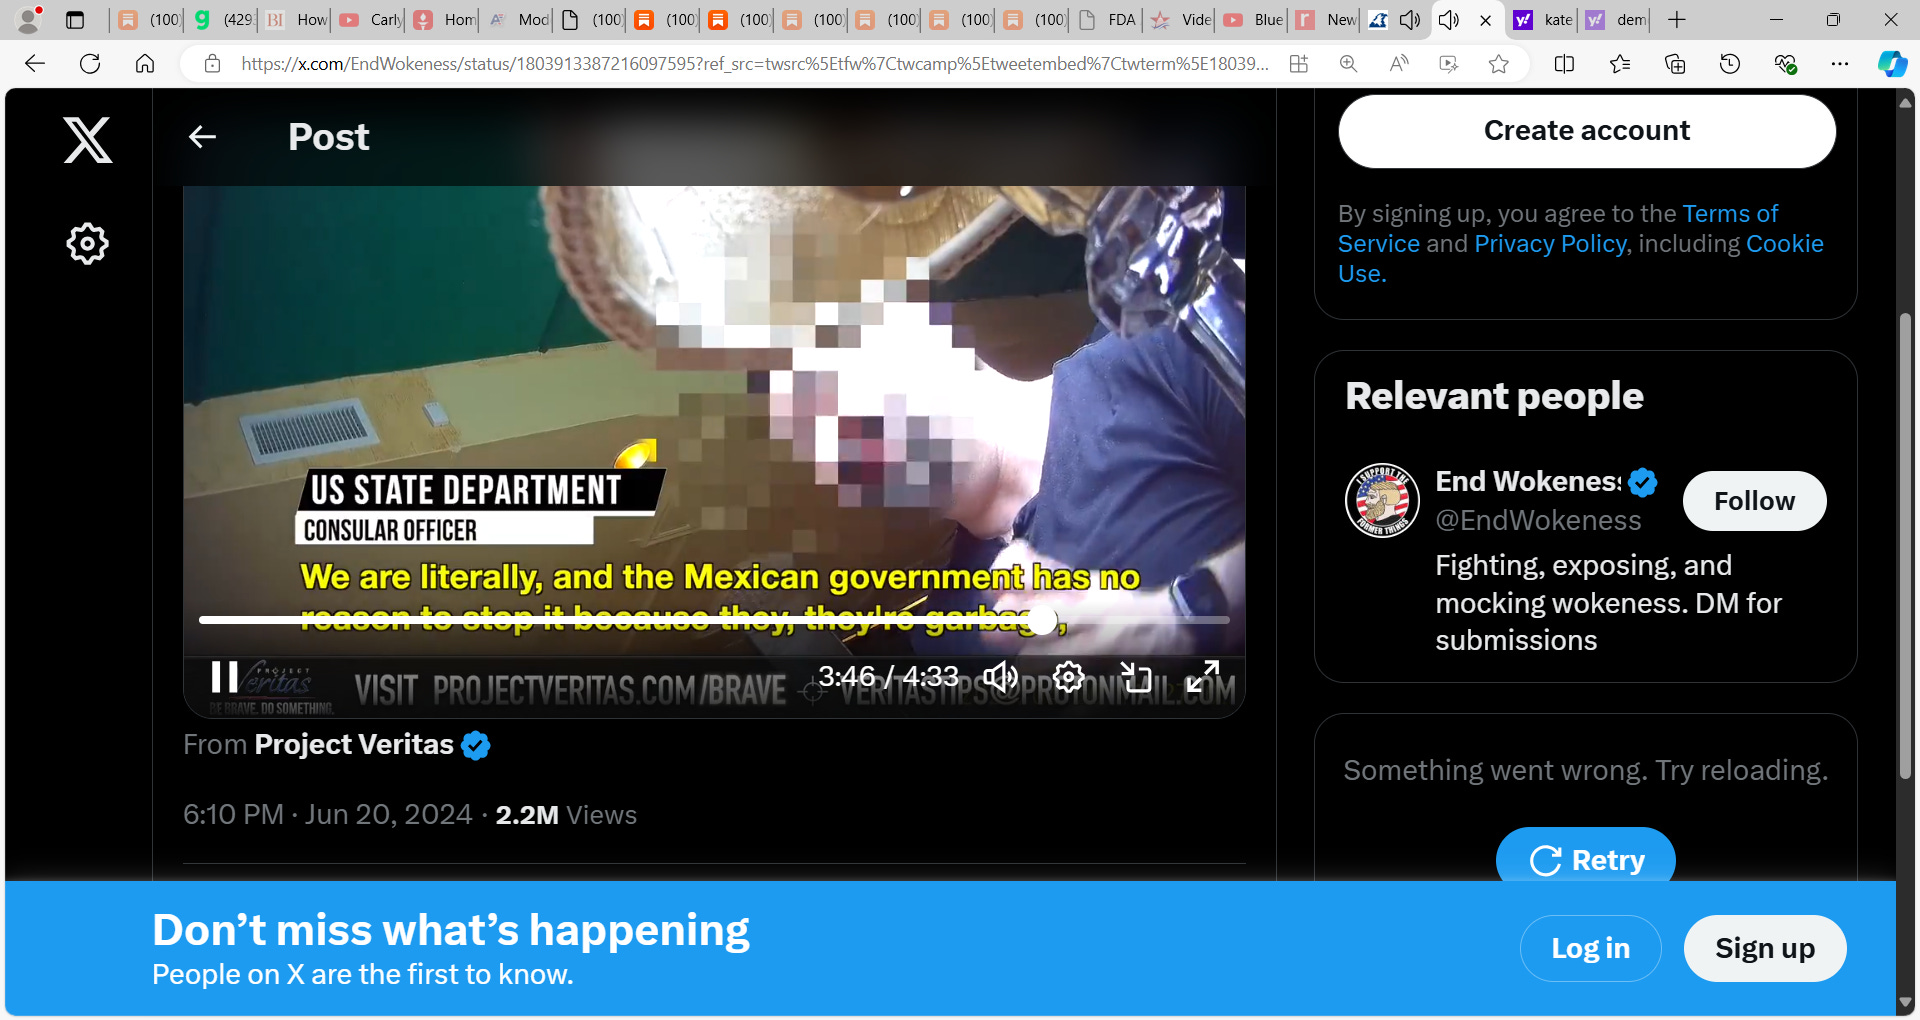The width and height of the screenshot is (1920, 1020).
Task: Click Sign up on the banner
Action: 1765,948
